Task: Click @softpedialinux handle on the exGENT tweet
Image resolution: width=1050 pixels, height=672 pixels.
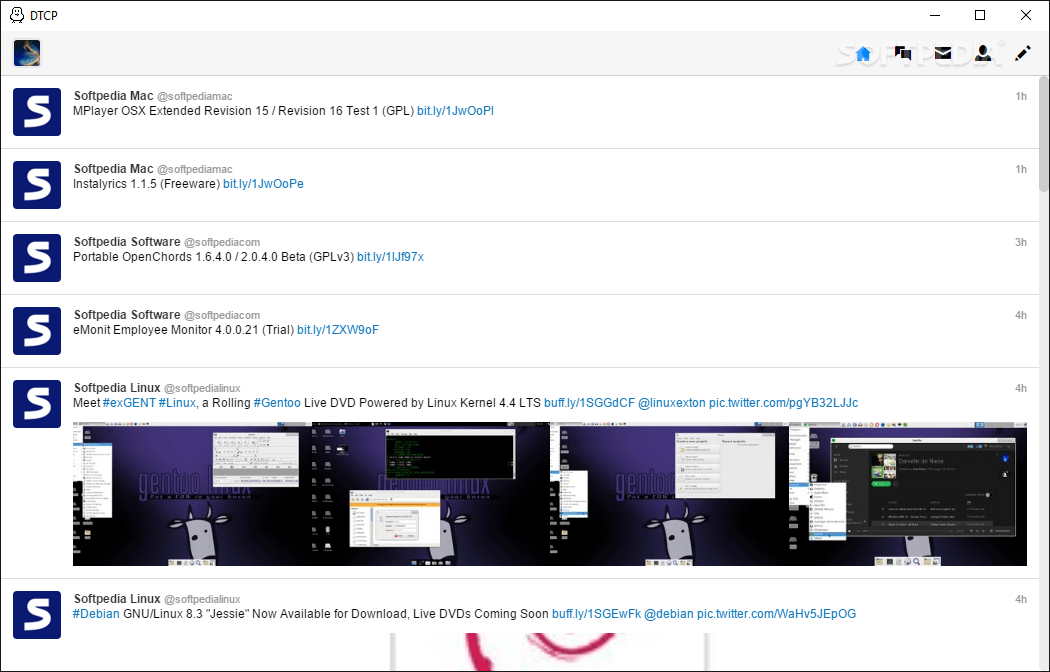Action: click(202, 388)
